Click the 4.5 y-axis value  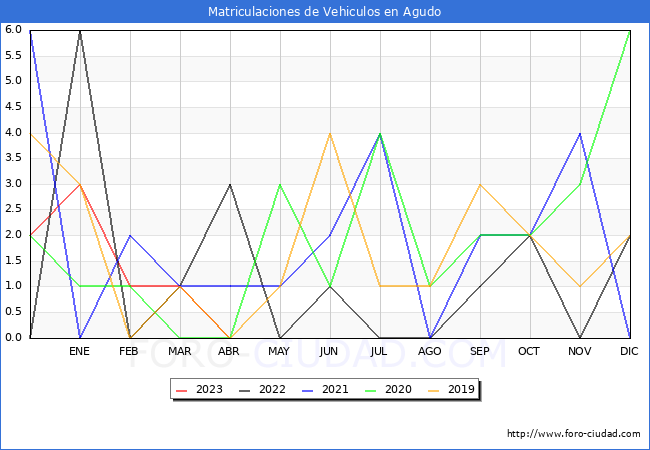click(13, 107)
